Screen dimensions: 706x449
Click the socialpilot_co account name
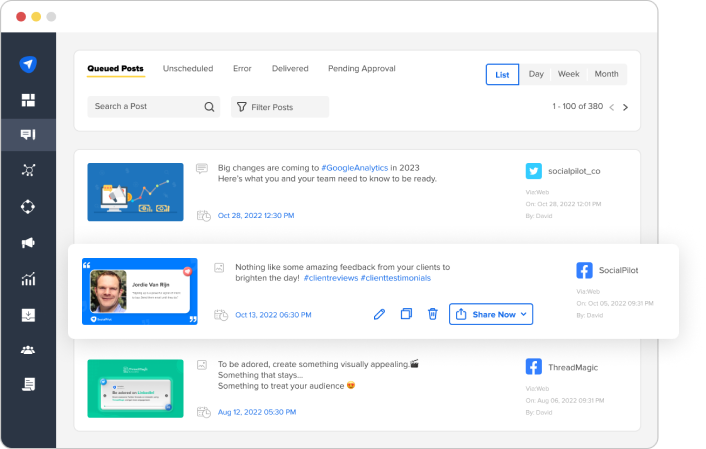pyautogui.click(x=574, y=171)
